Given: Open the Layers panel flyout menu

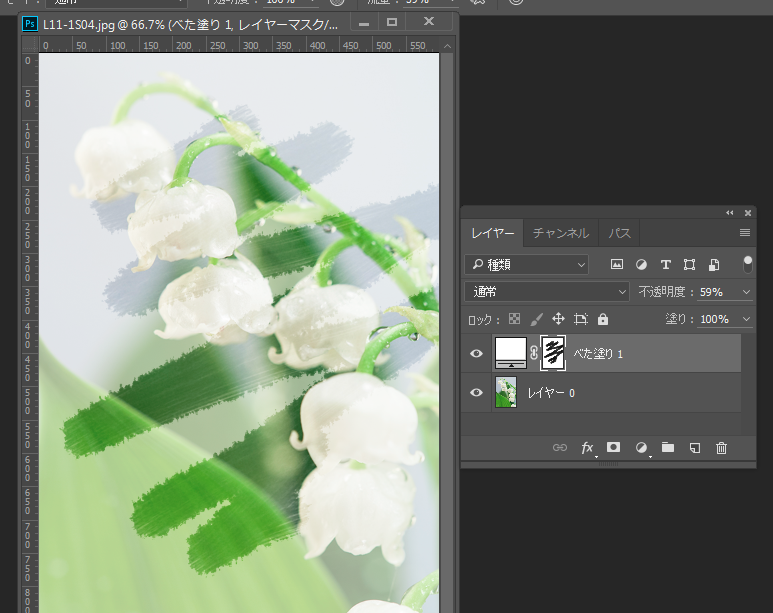Looking at the screenshot, I should (x=745, y=232).
